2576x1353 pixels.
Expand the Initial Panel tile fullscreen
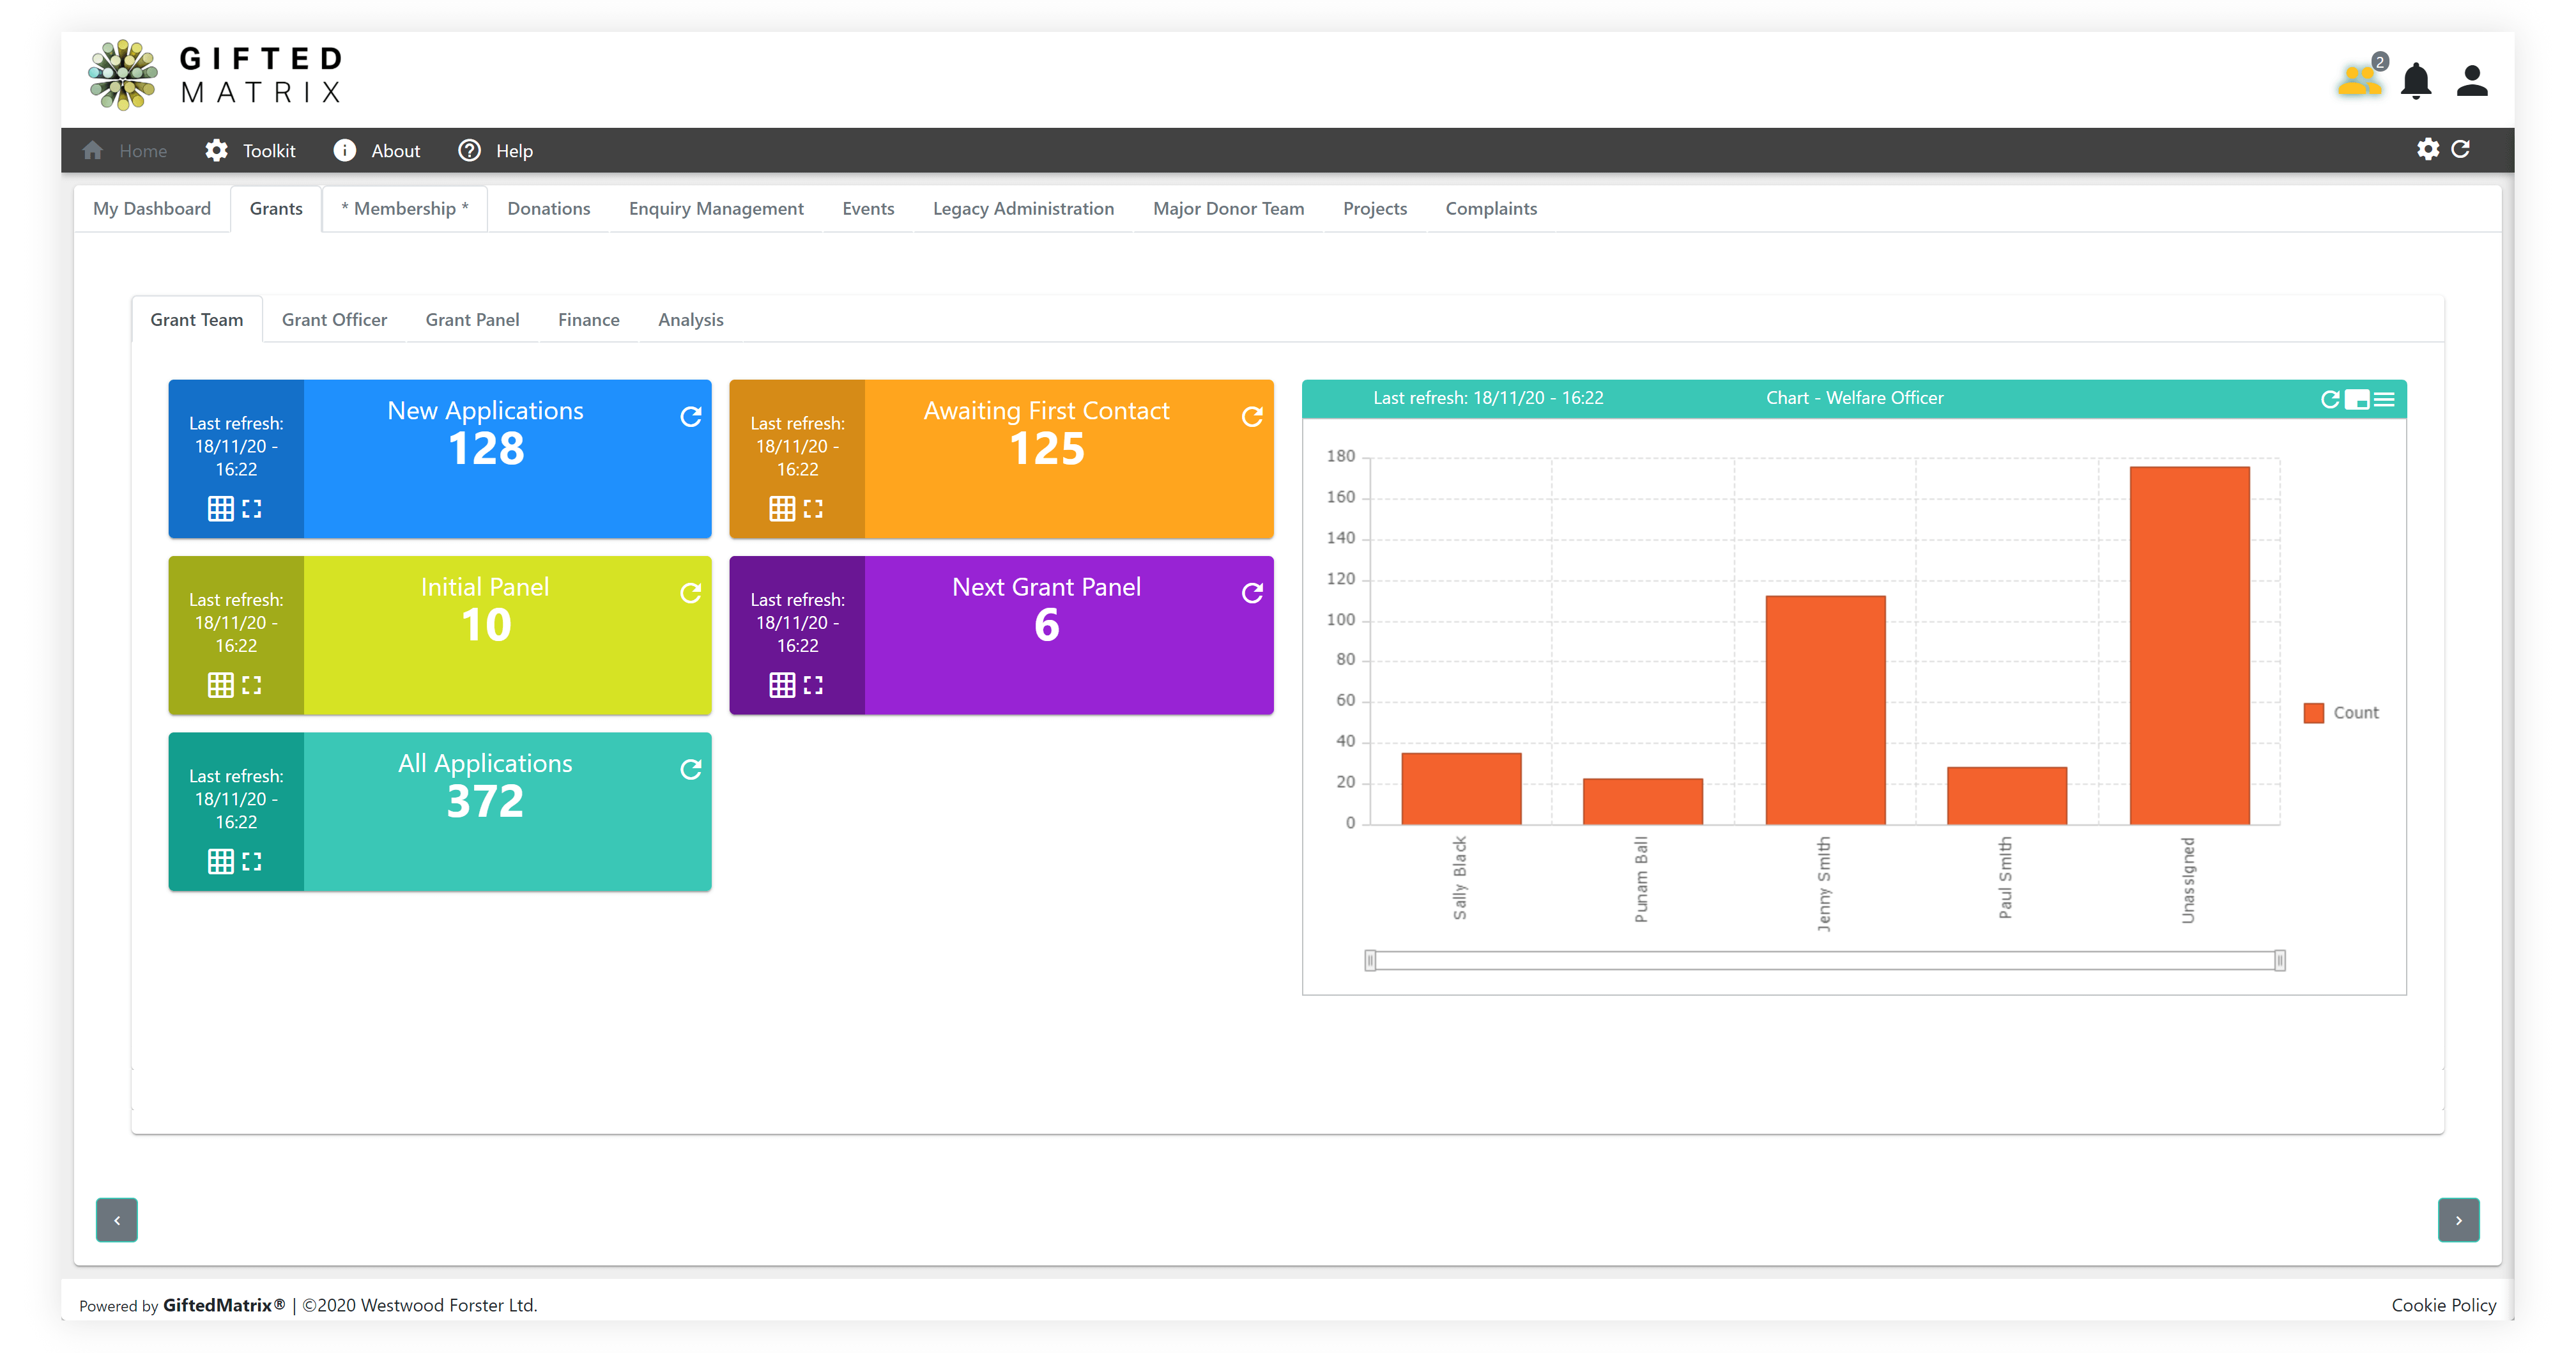(x=252, y=685)
